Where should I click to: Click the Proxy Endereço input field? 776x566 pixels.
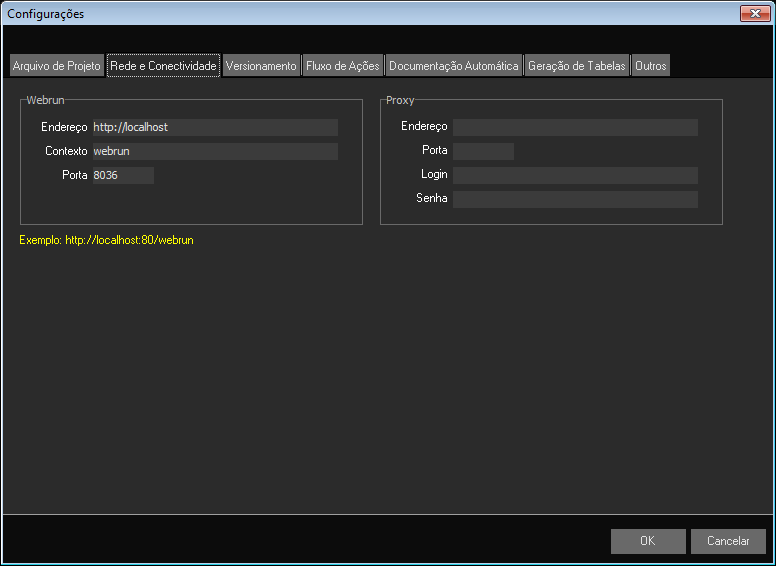coord(575,127)
